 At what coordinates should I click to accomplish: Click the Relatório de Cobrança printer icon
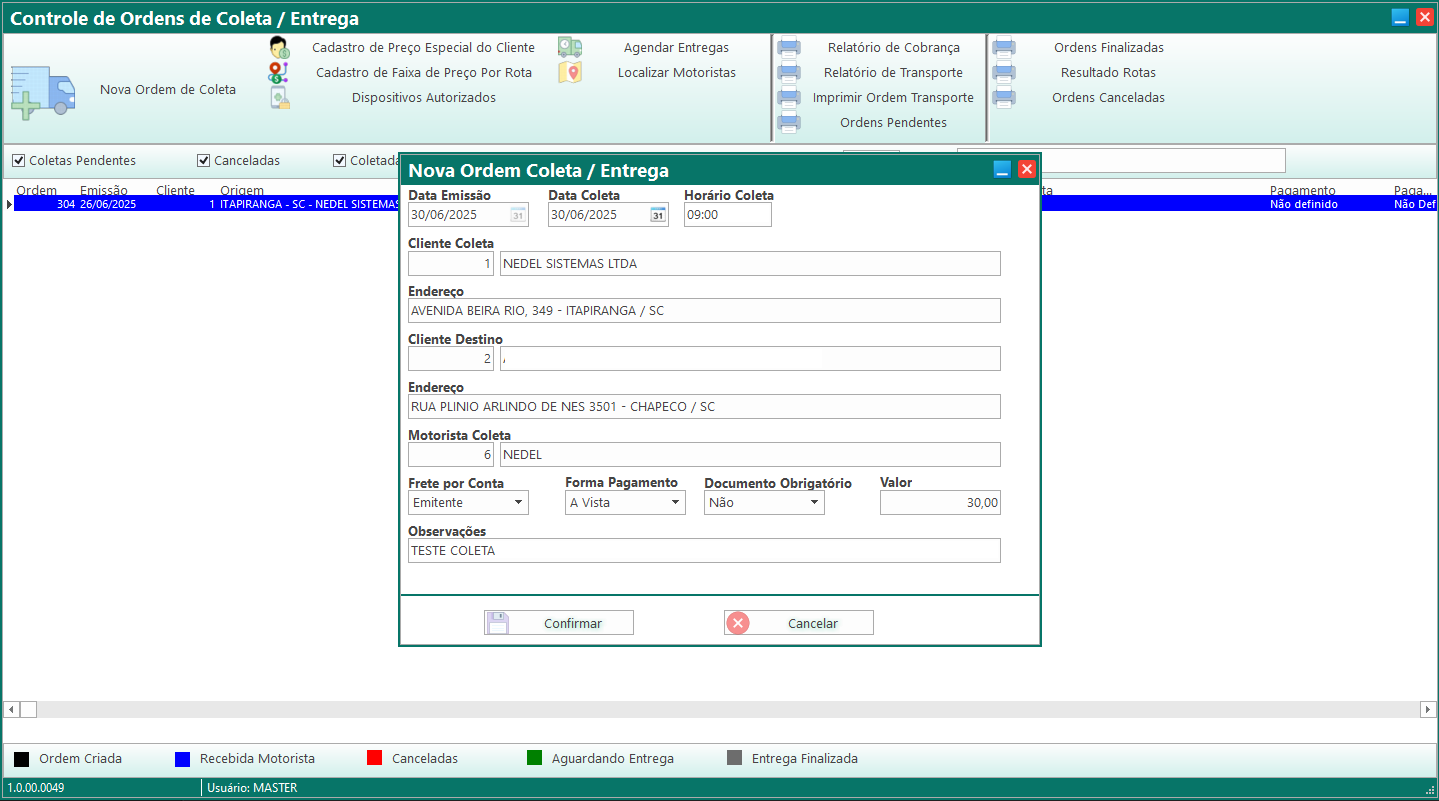(x=789, y=47)
